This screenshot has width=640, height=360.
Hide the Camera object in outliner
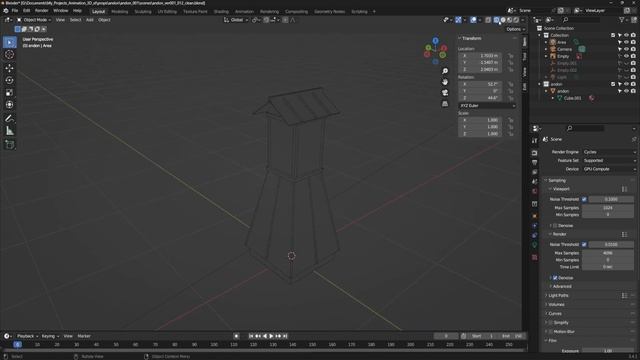(627, 49)
